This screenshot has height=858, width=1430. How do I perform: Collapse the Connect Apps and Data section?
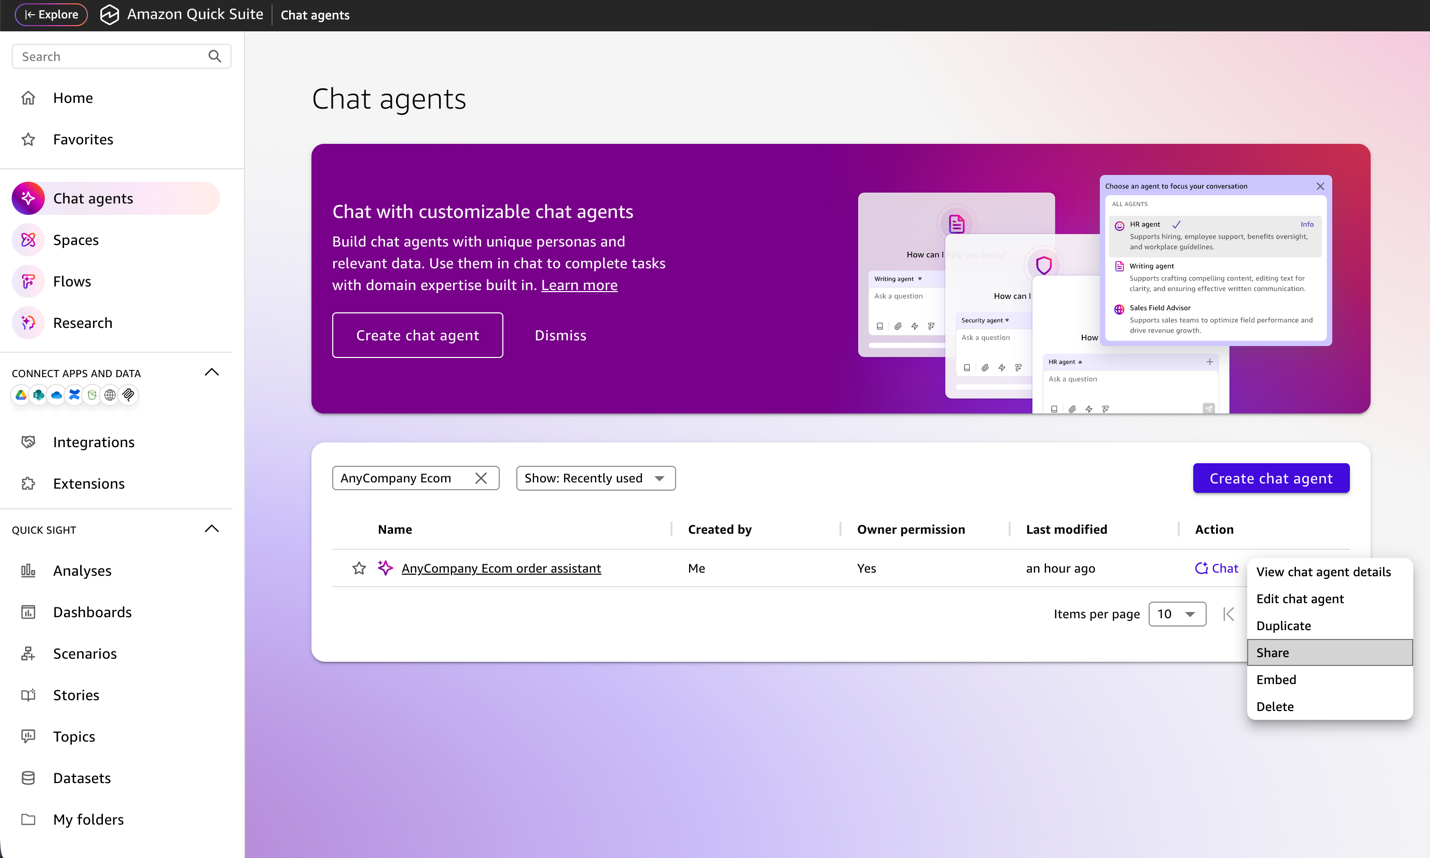click(x=212, y=372)
